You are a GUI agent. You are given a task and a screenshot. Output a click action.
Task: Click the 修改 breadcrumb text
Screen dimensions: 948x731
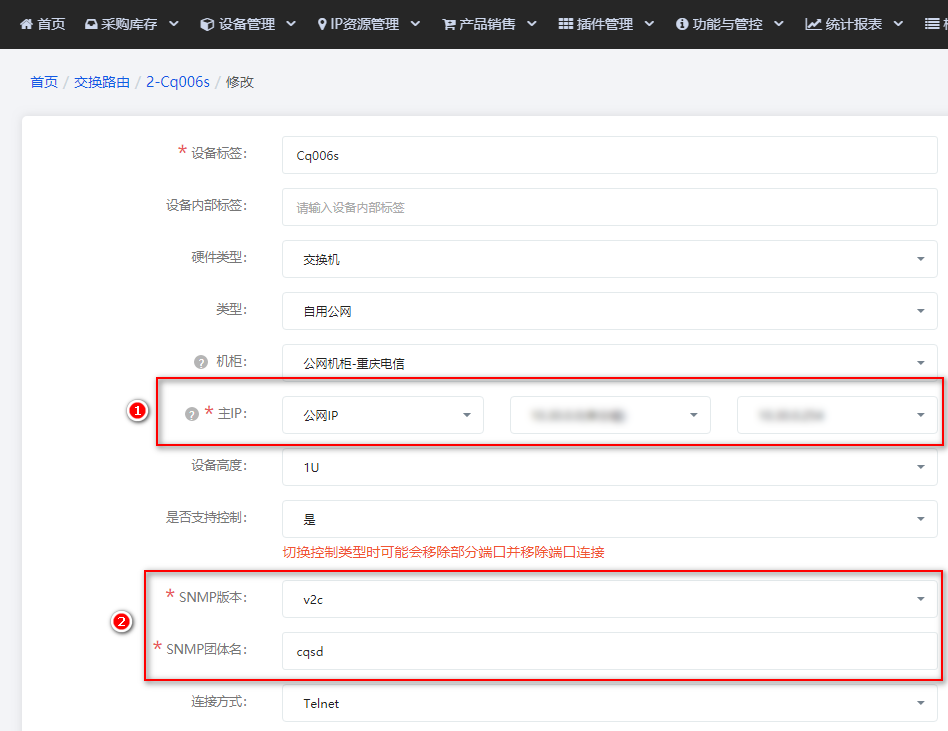click(x=239, y=82)
